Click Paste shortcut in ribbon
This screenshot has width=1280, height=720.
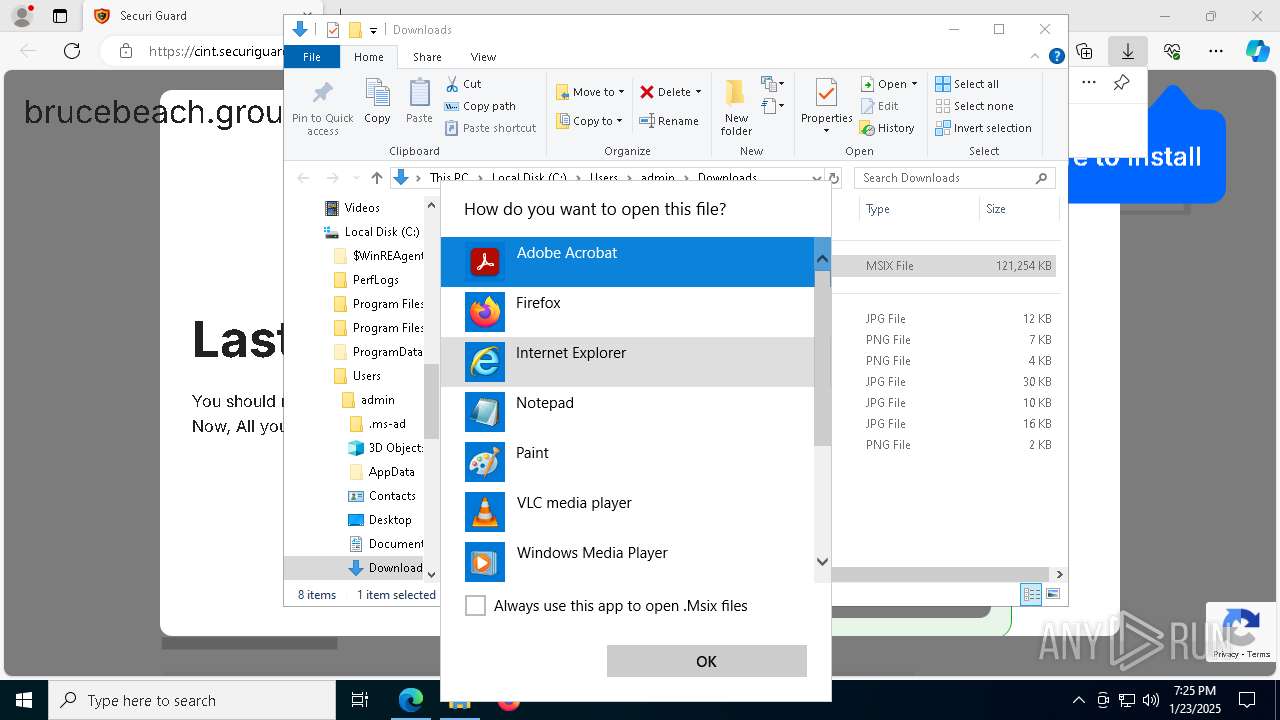491,128
